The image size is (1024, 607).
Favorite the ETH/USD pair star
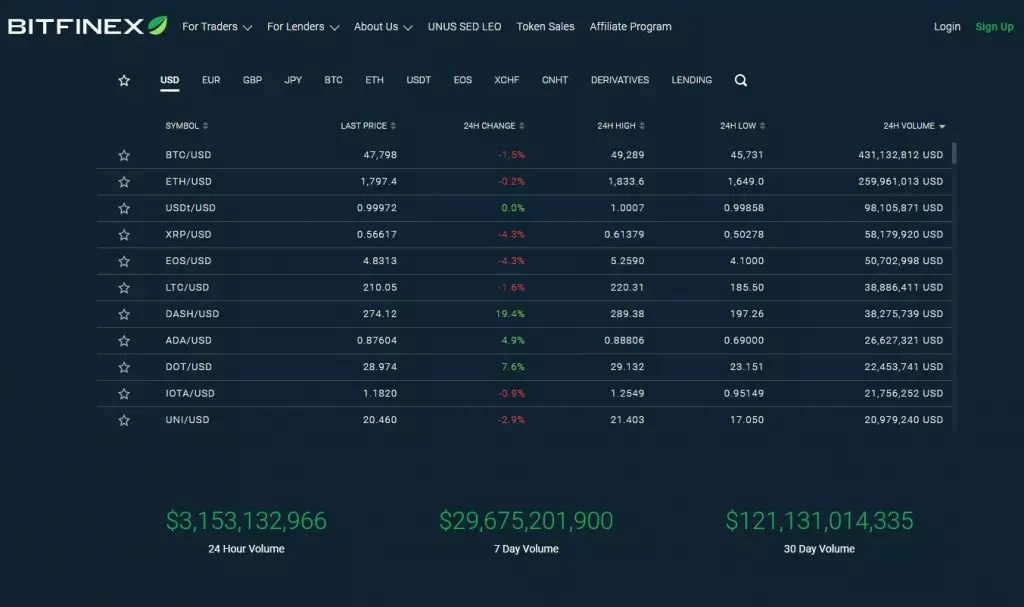[124, 182]
